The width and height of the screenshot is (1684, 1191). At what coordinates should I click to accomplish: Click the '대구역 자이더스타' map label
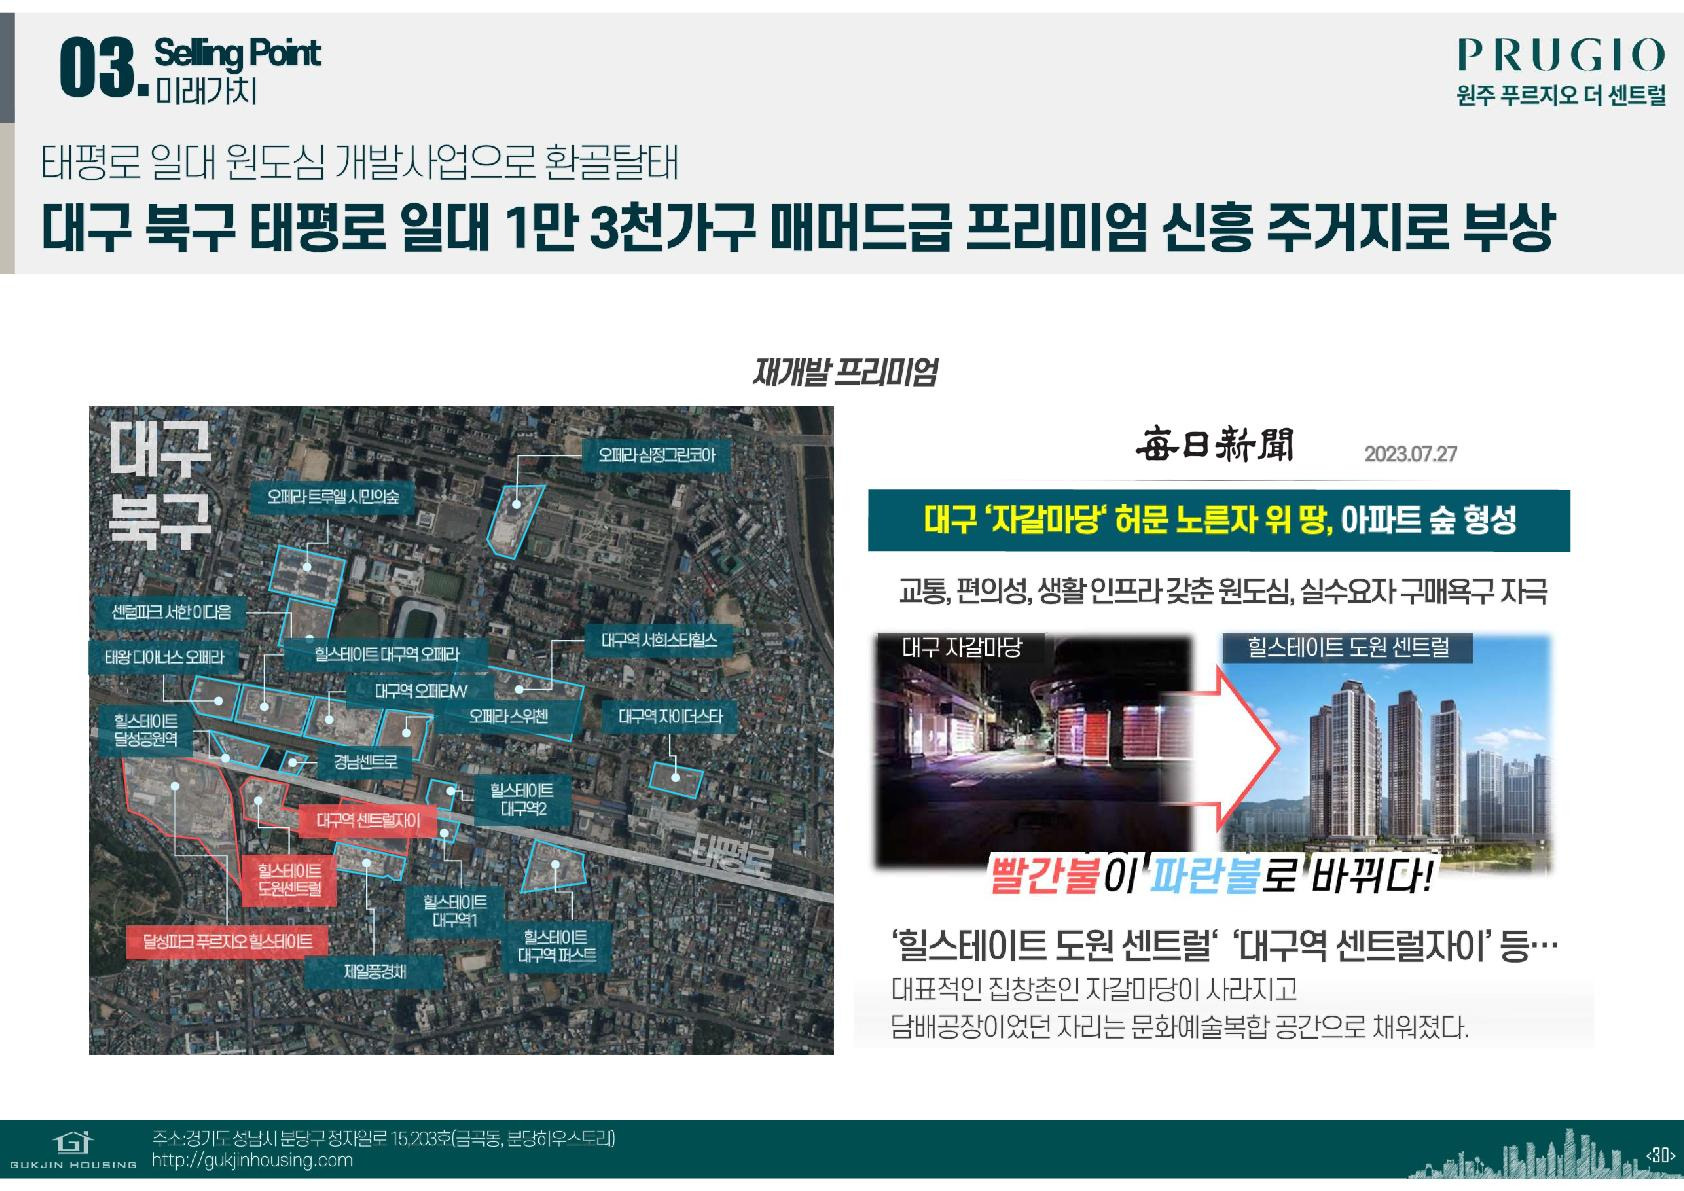click(670, 716)
